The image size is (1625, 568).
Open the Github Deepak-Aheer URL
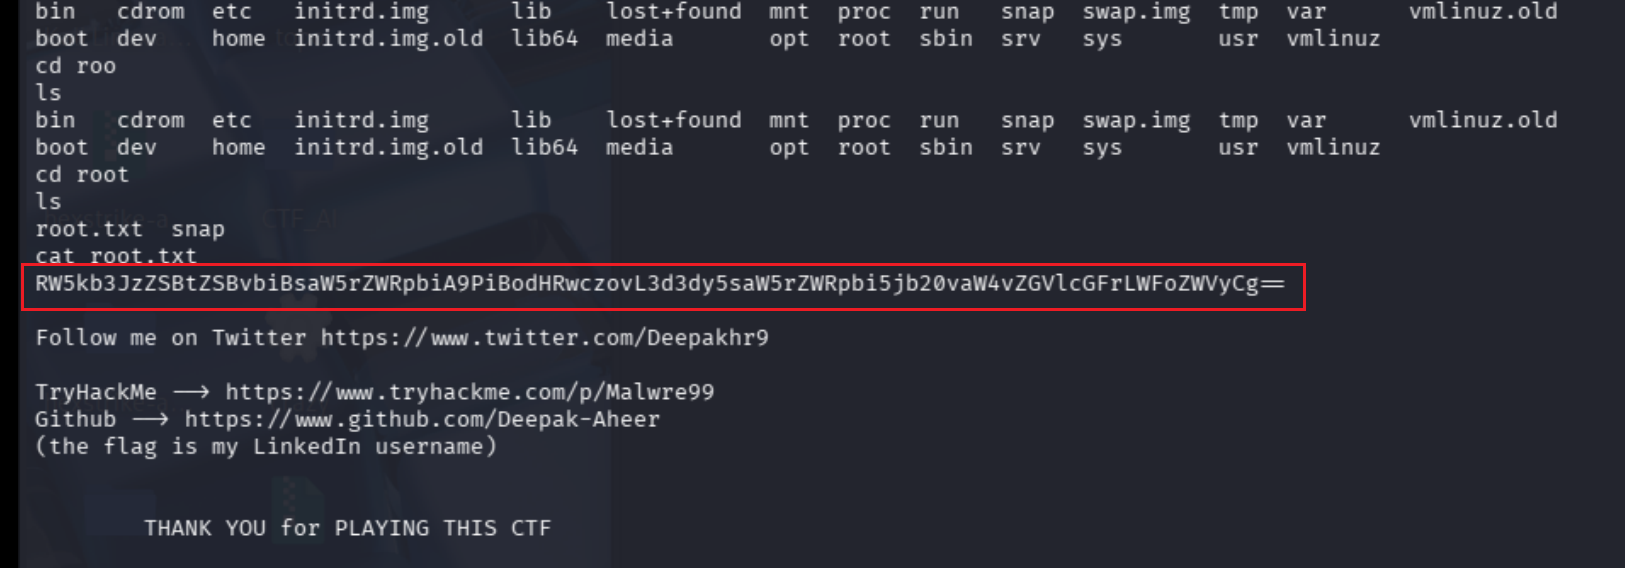[x=421, y=419]
